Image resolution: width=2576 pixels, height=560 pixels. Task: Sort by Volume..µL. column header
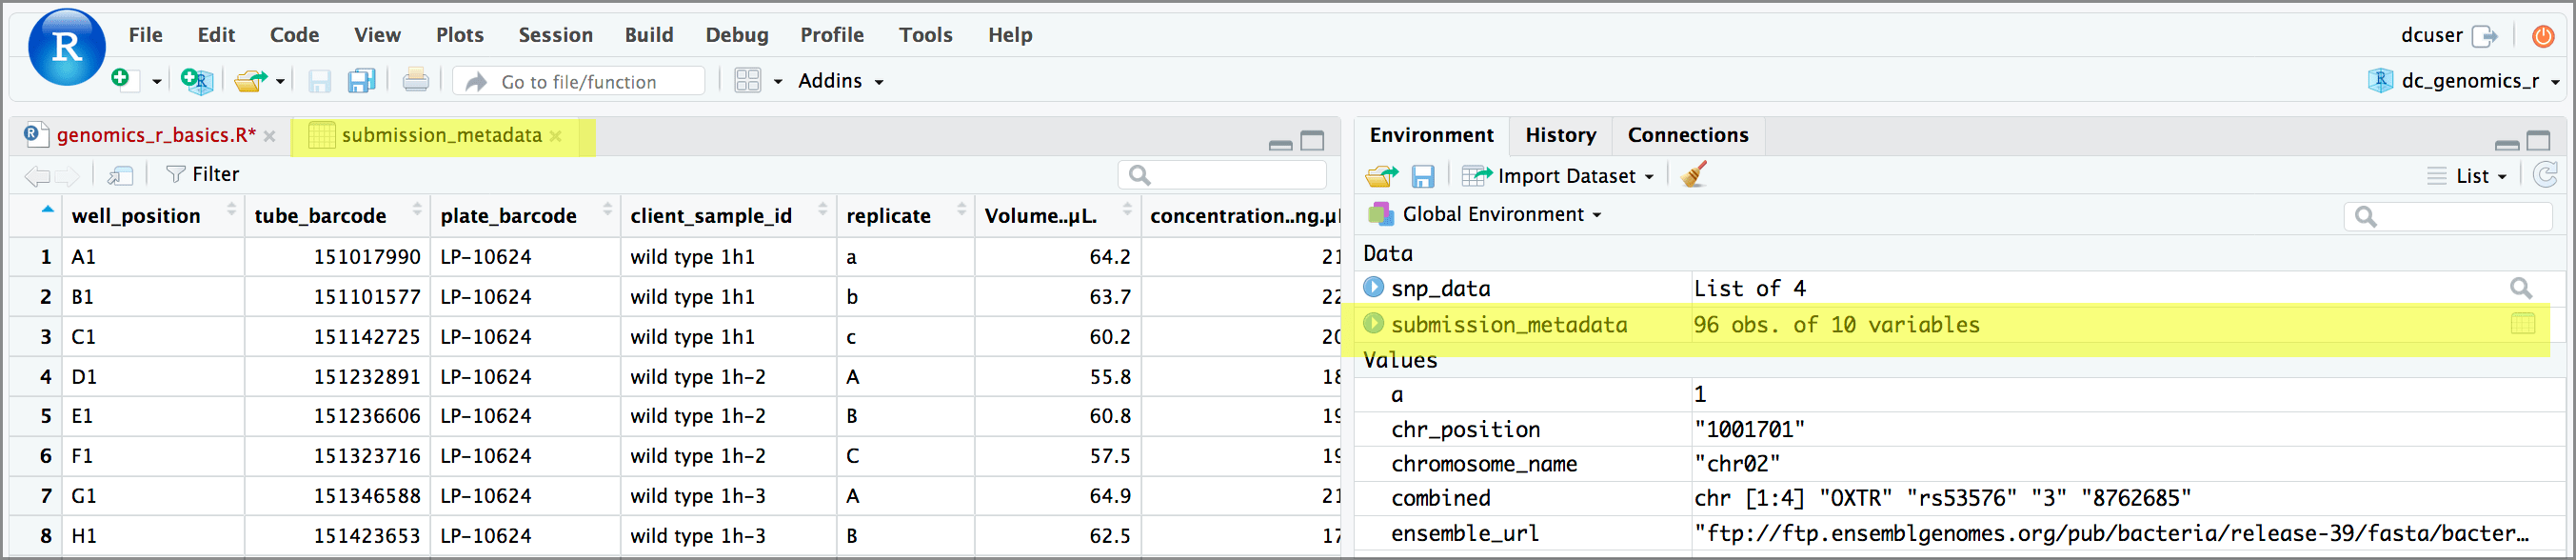tap(1058, 216)
